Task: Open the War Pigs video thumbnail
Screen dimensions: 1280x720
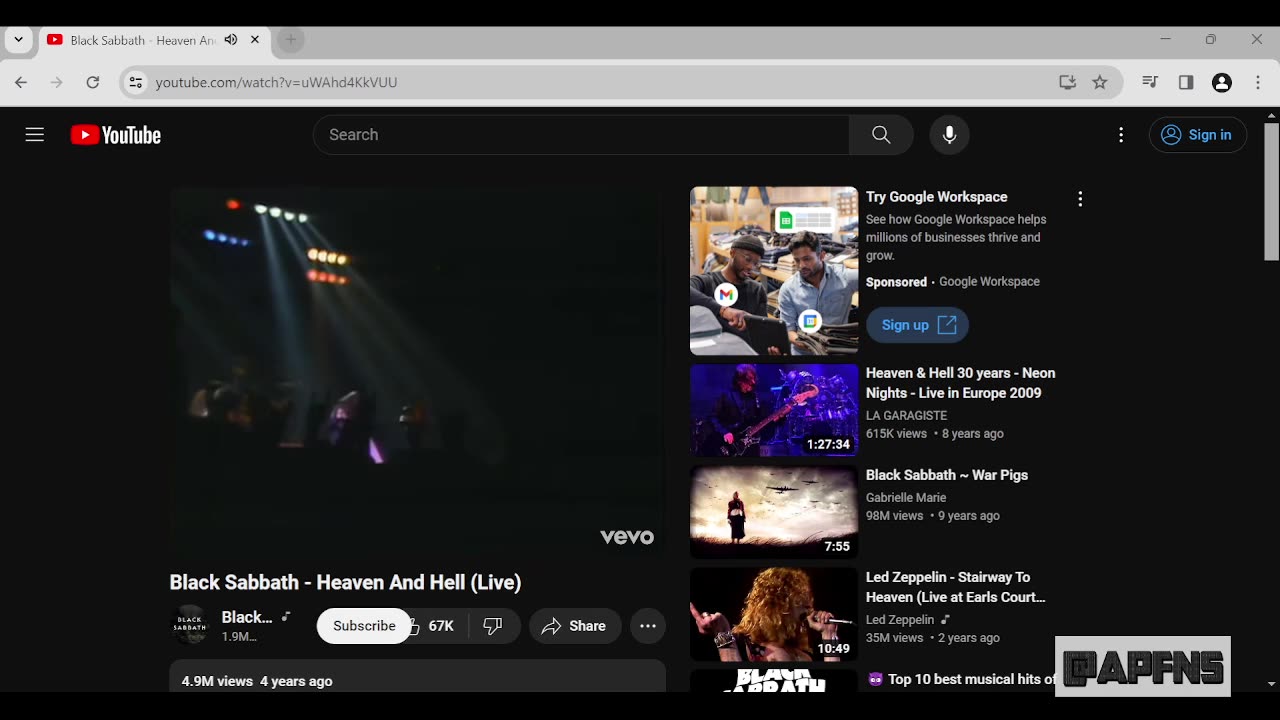Action: click(x=774, y=513)
